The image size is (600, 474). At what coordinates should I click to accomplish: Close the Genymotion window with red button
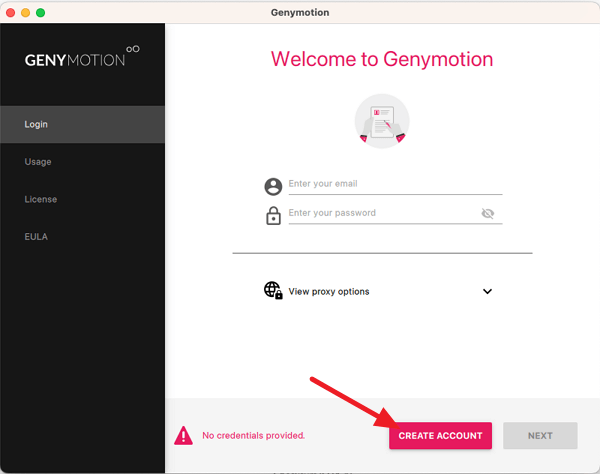pos(10,13)
